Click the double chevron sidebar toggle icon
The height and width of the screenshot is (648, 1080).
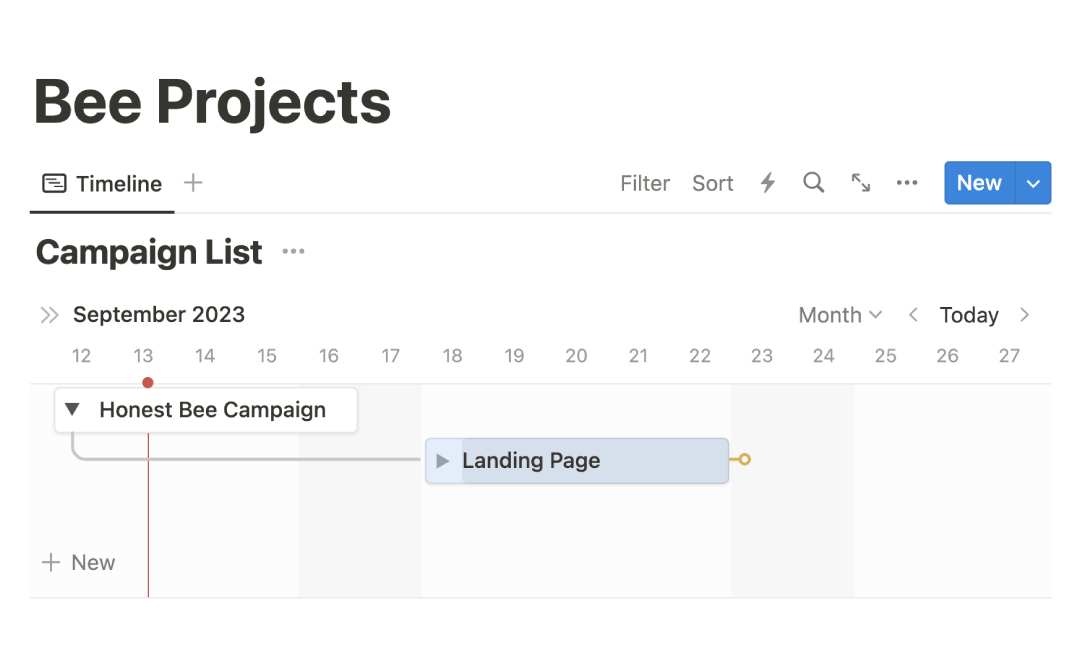click(x=49, y=315)
